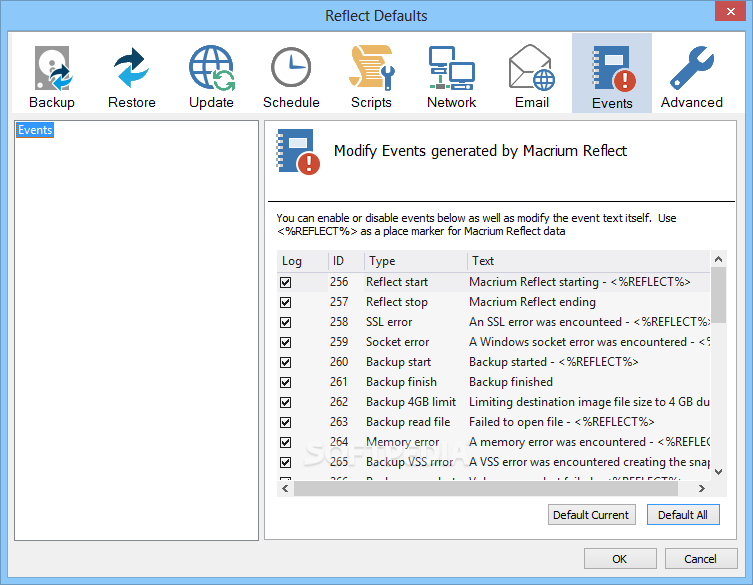Click the Default All button

coord(683,515)
